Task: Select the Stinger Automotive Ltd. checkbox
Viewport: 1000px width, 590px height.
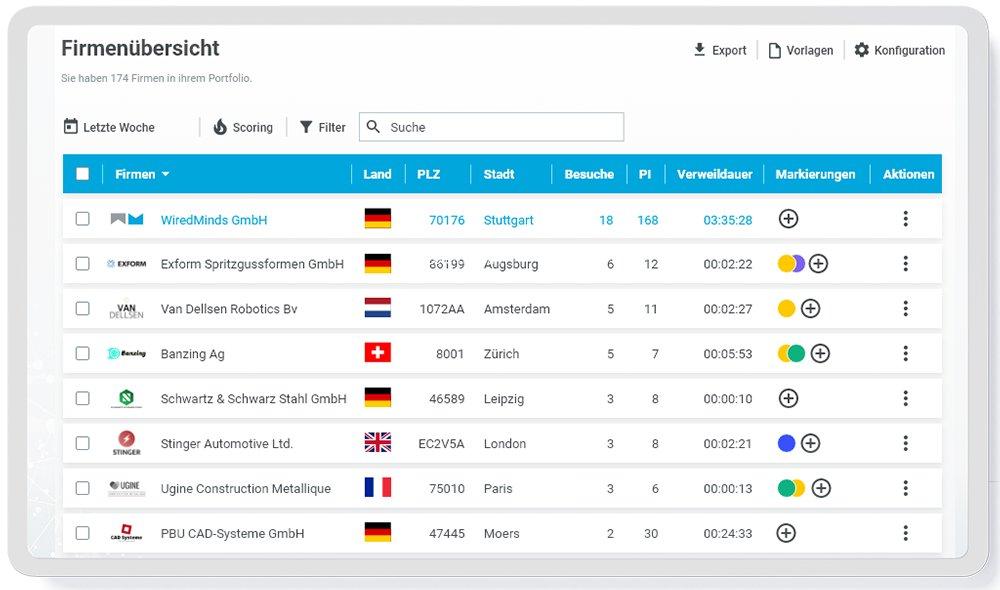Action: coord(83,443)
